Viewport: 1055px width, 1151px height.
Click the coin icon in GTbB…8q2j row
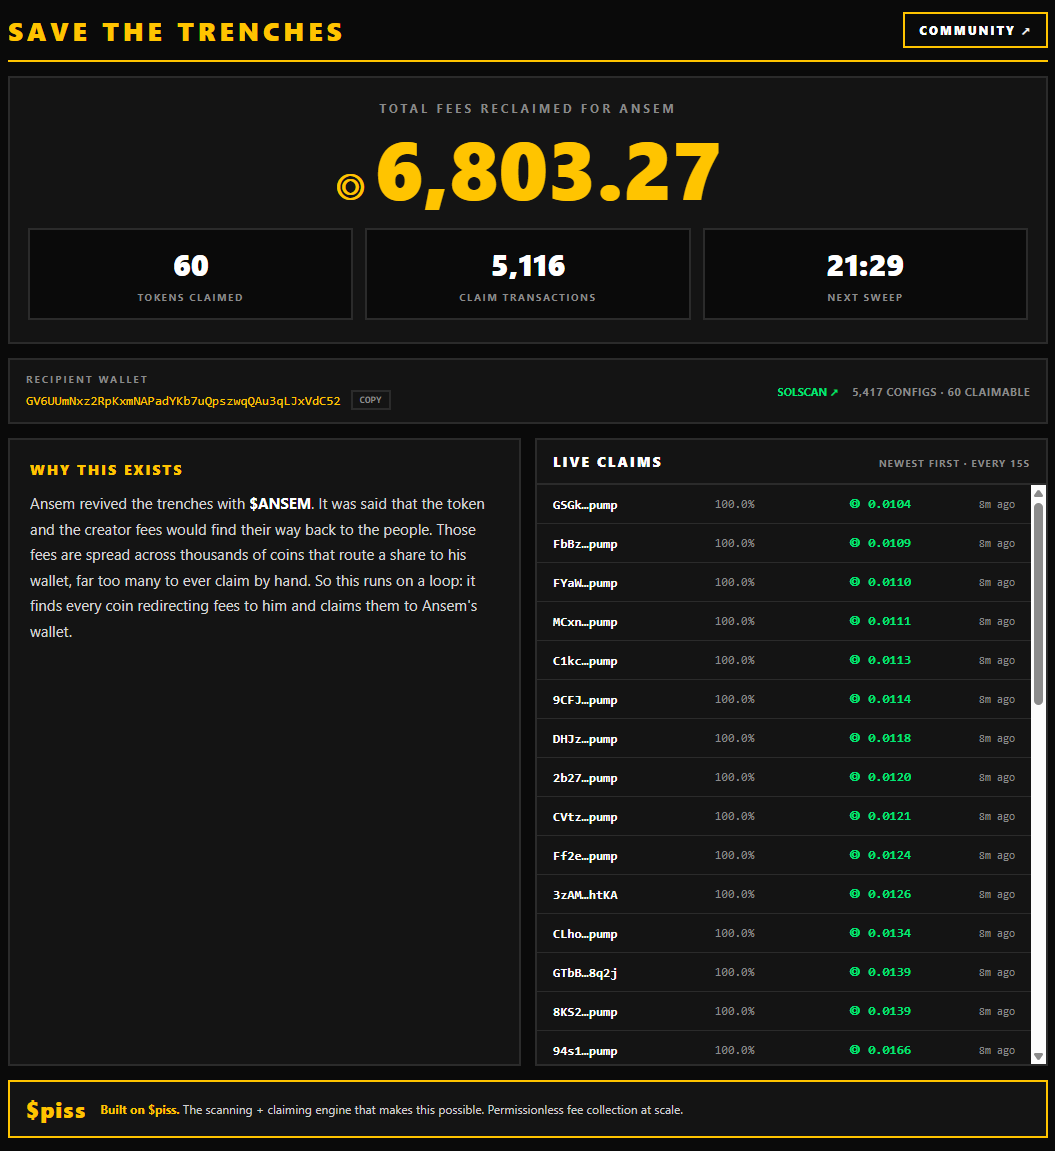pos(855,971)
